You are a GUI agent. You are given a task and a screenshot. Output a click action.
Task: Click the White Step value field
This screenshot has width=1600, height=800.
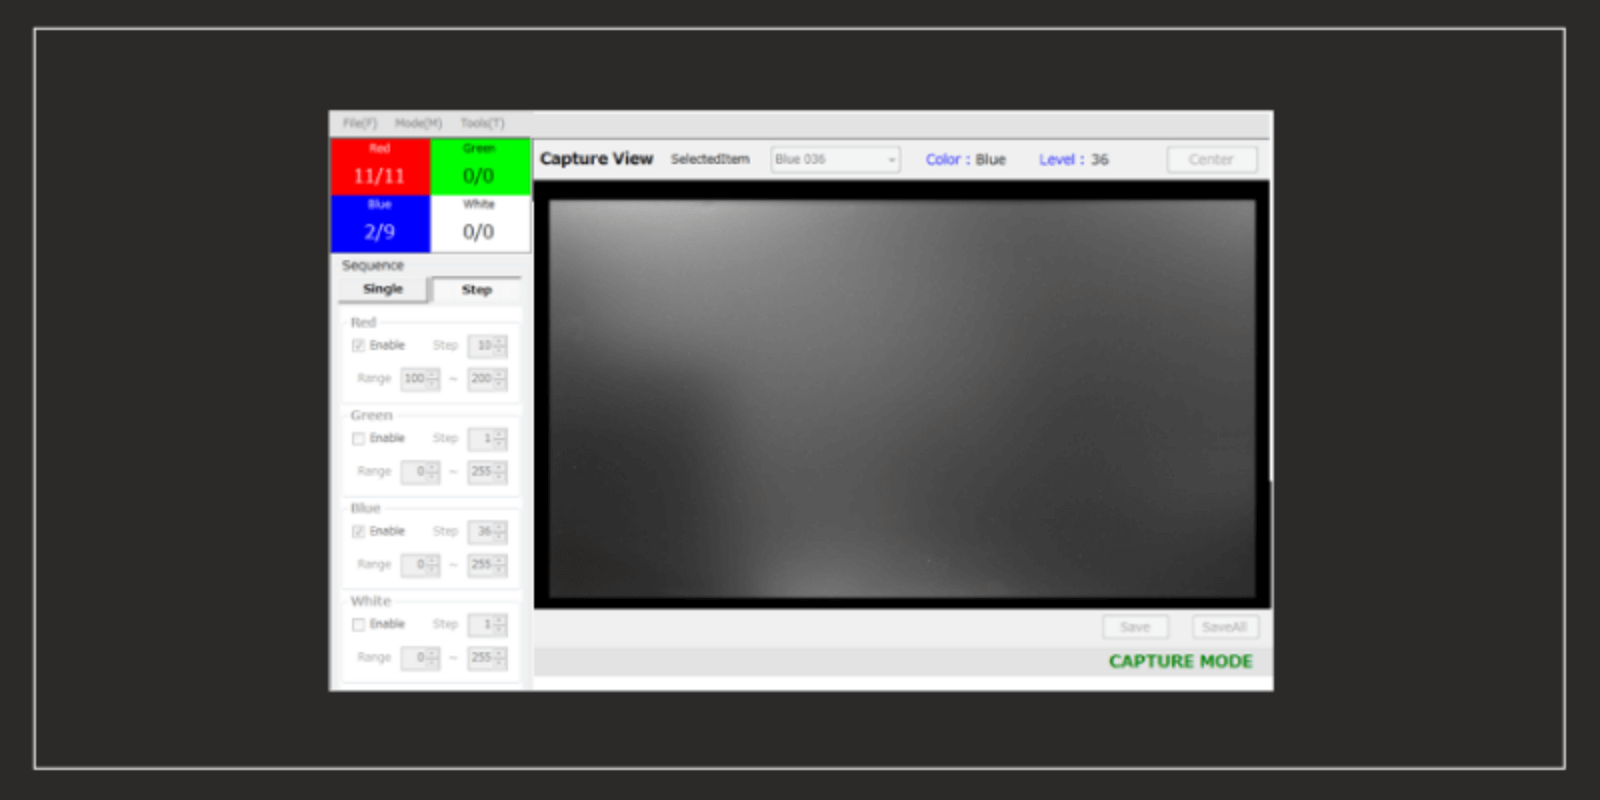click(x=487, y=625)
